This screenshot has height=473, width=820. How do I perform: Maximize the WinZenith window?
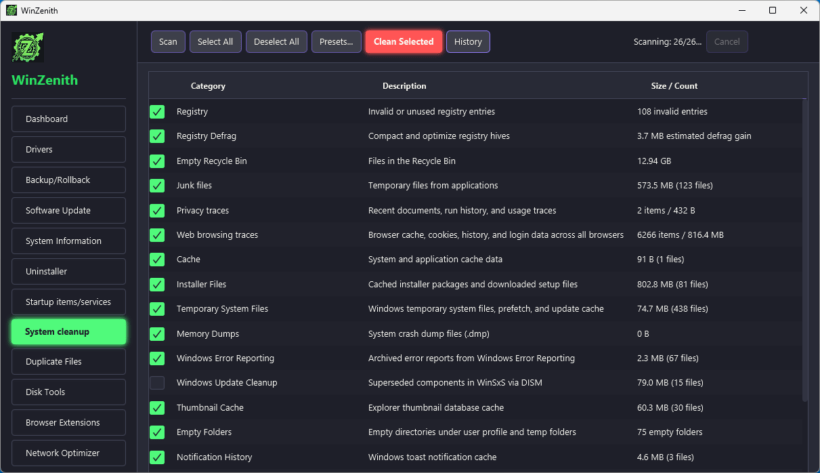772,10
